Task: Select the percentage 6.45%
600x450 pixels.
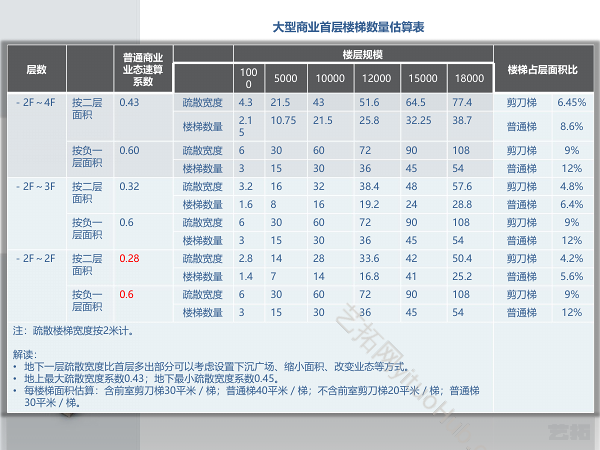Action: (571, 103)
